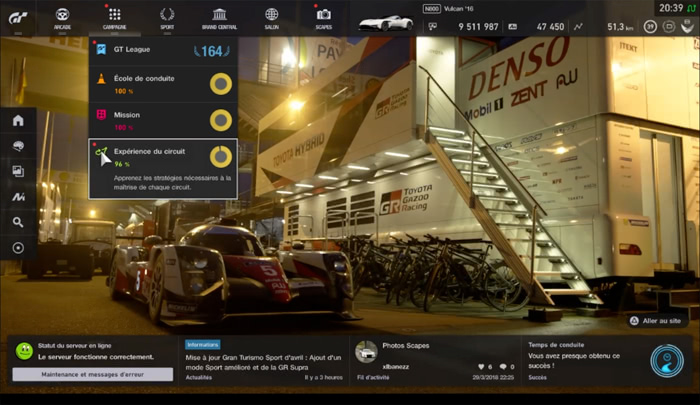Click the Gran Turismo logo icon
Screen dimensions: 700x405
[20, 18]
